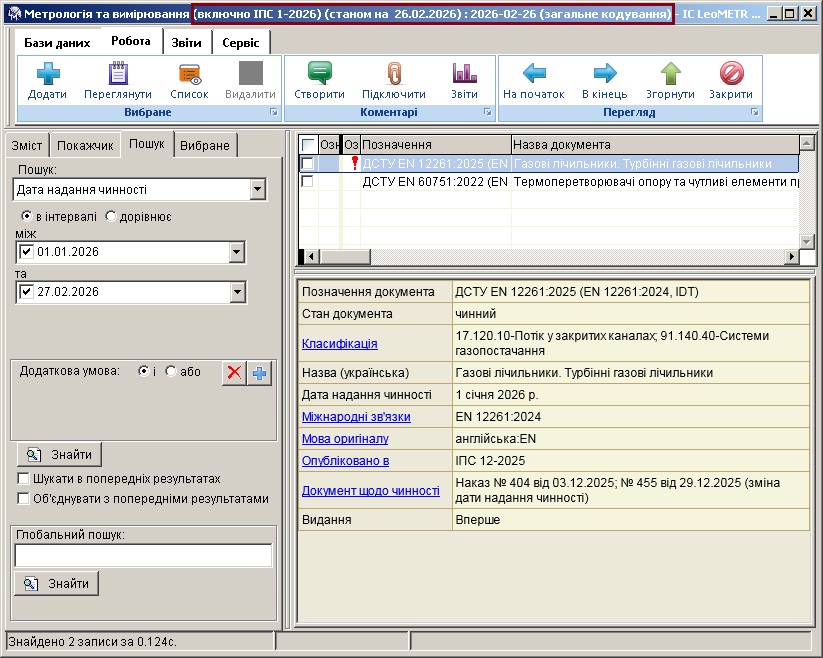Expand the 'Дата надання чинності' search dropdown
The width and height of the screenshot is (823, 658).
pyautogui.click(x=257, y=189)
